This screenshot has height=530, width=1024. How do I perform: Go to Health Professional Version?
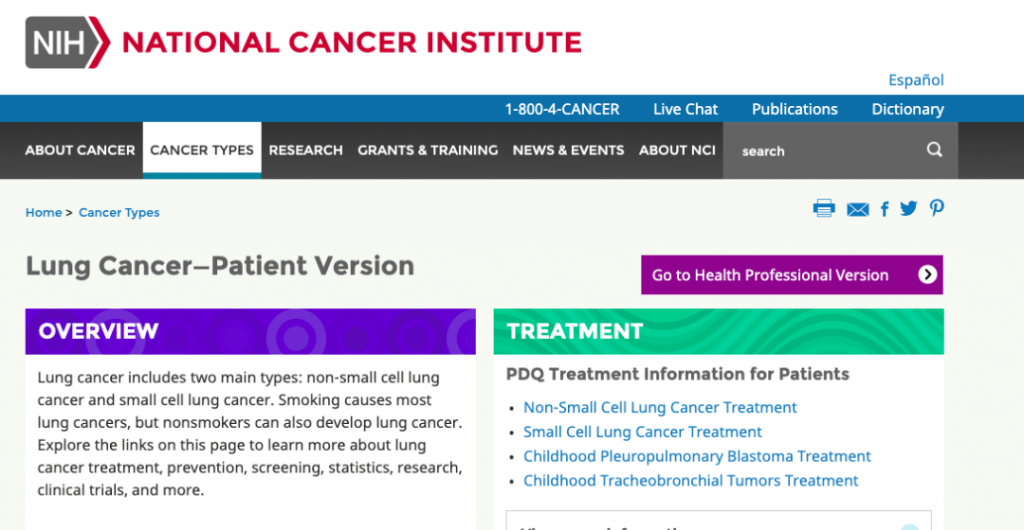[770, 275]
